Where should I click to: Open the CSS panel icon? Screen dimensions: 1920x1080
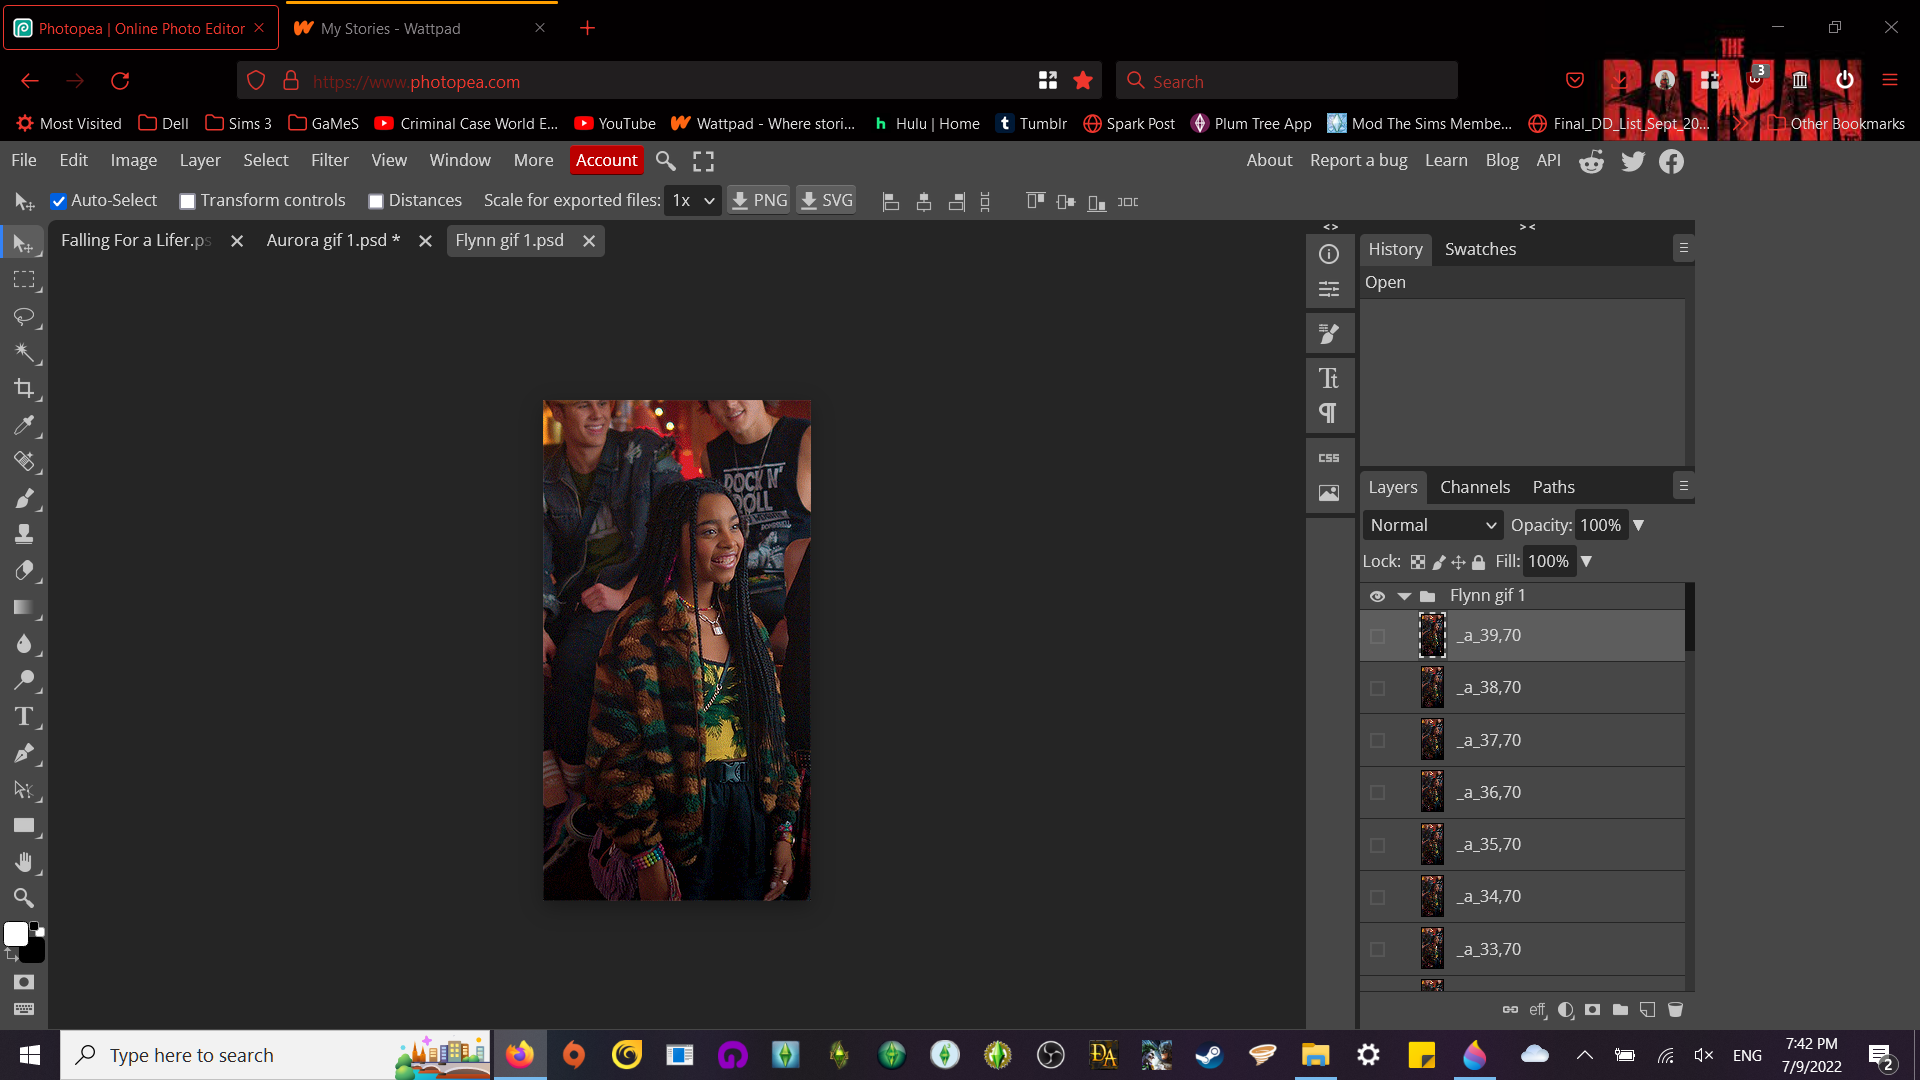1329,458
